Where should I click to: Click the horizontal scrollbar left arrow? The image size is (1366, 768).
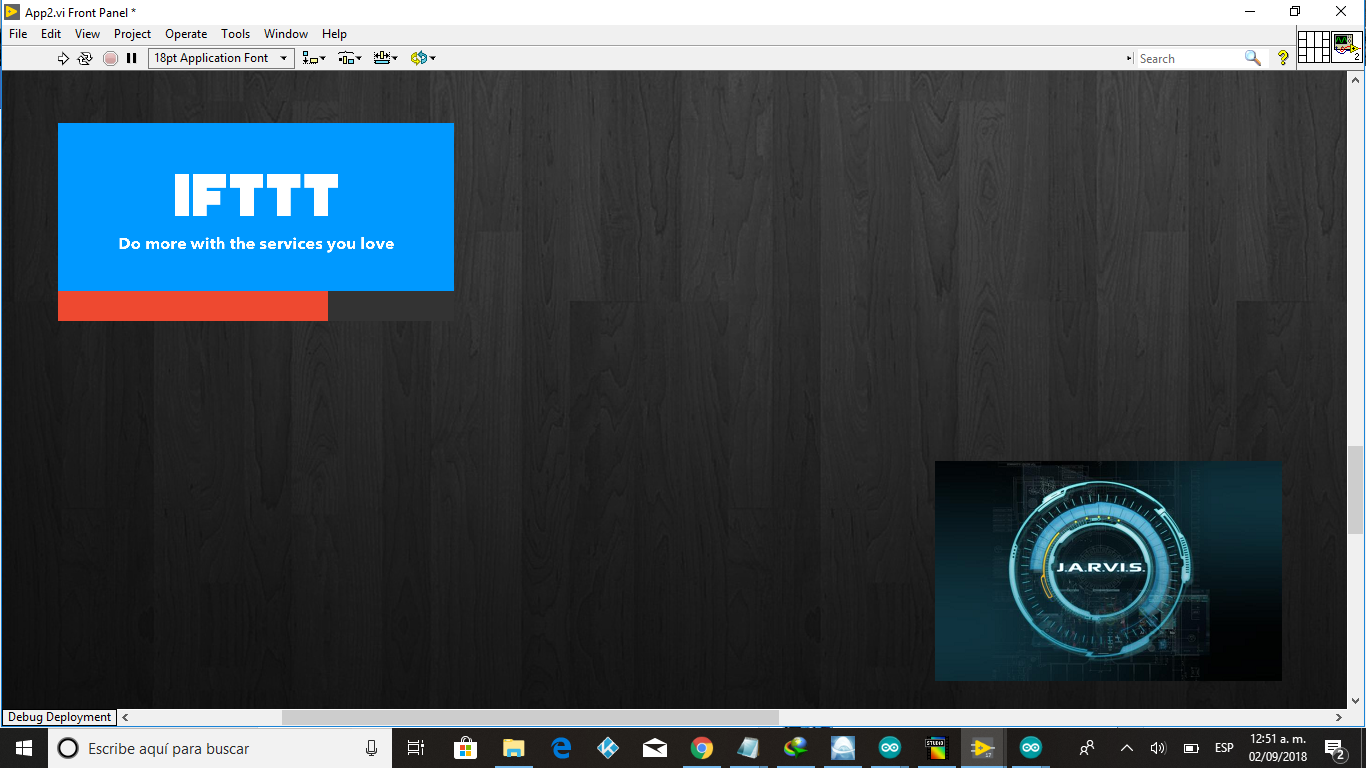coord(125,717)
